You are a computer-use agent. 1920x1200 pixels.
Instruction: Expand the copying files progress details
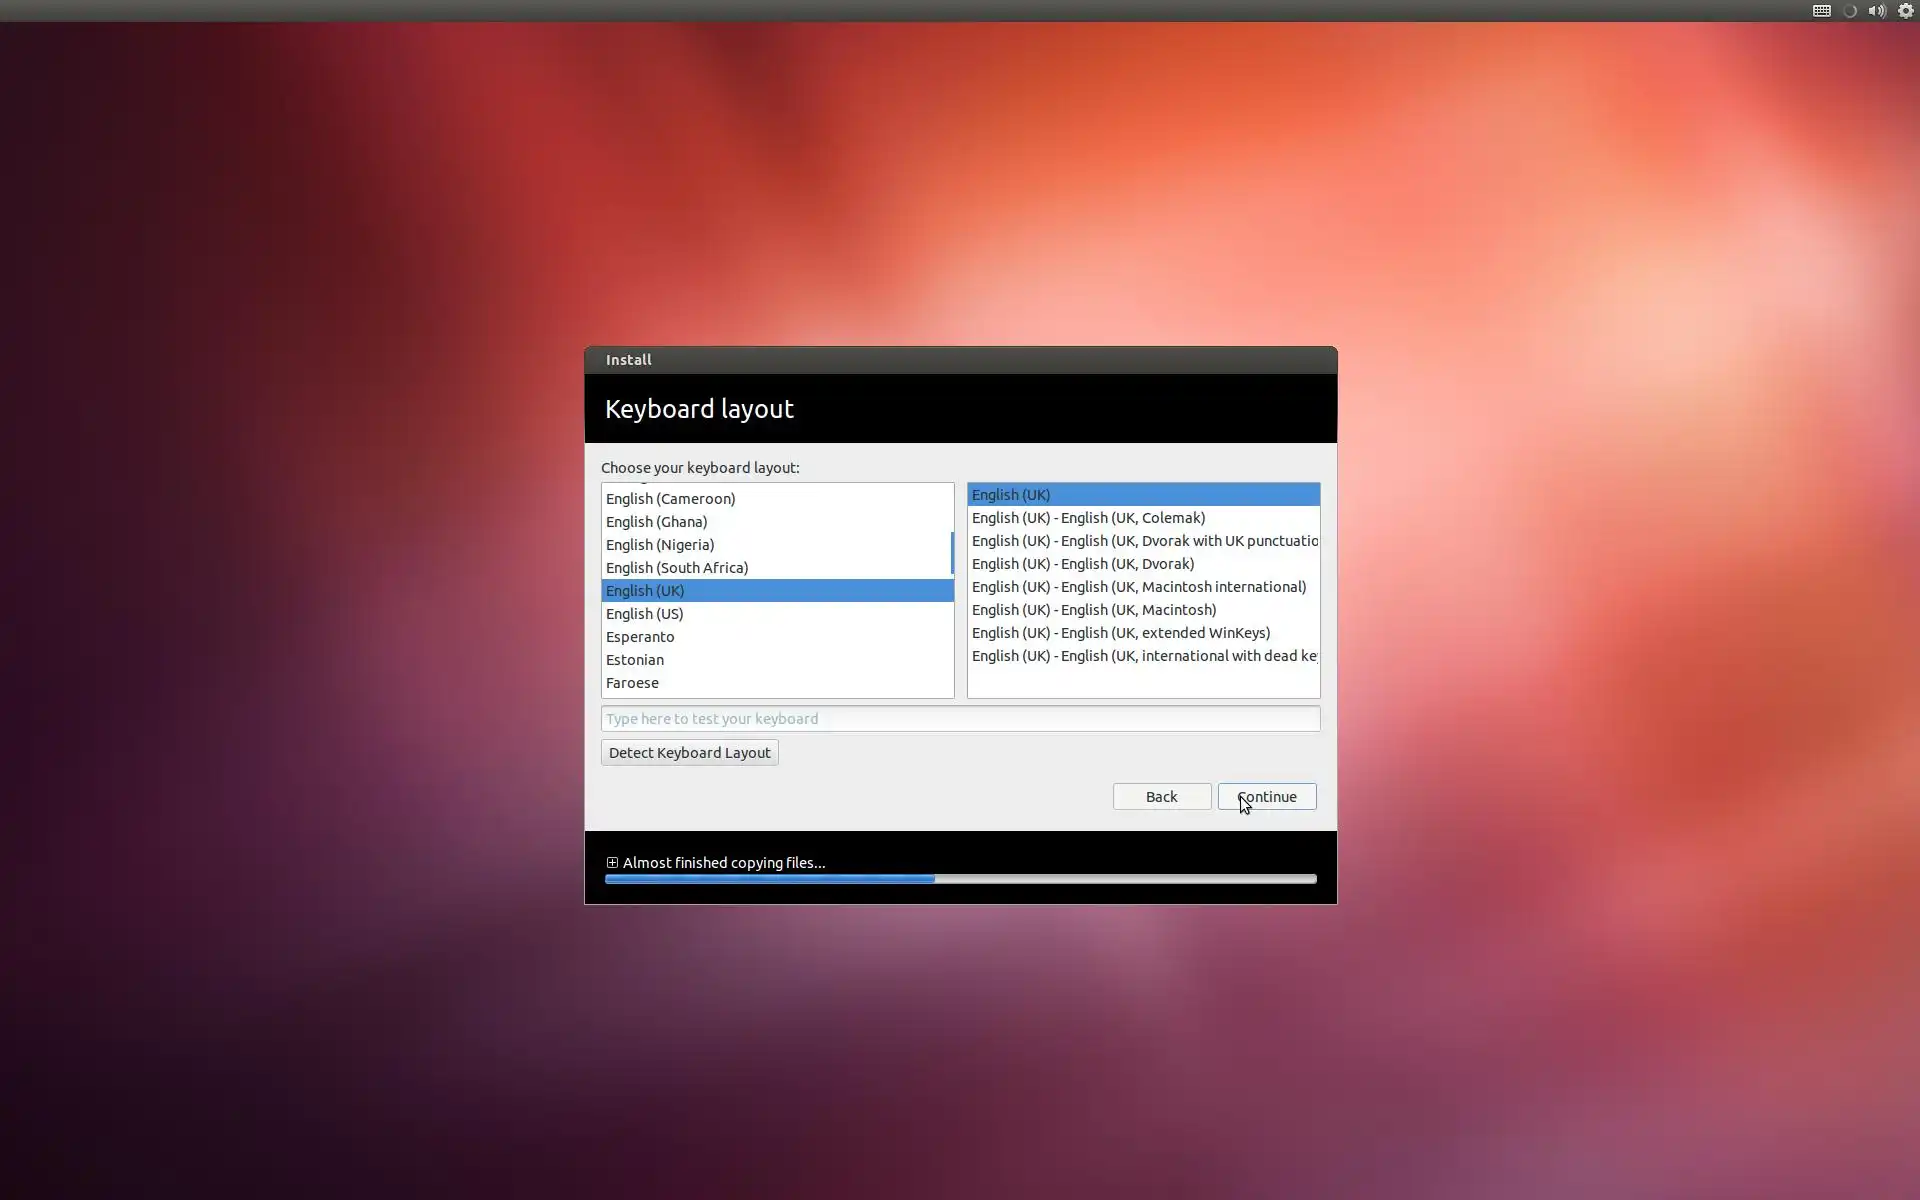(612, 862)
